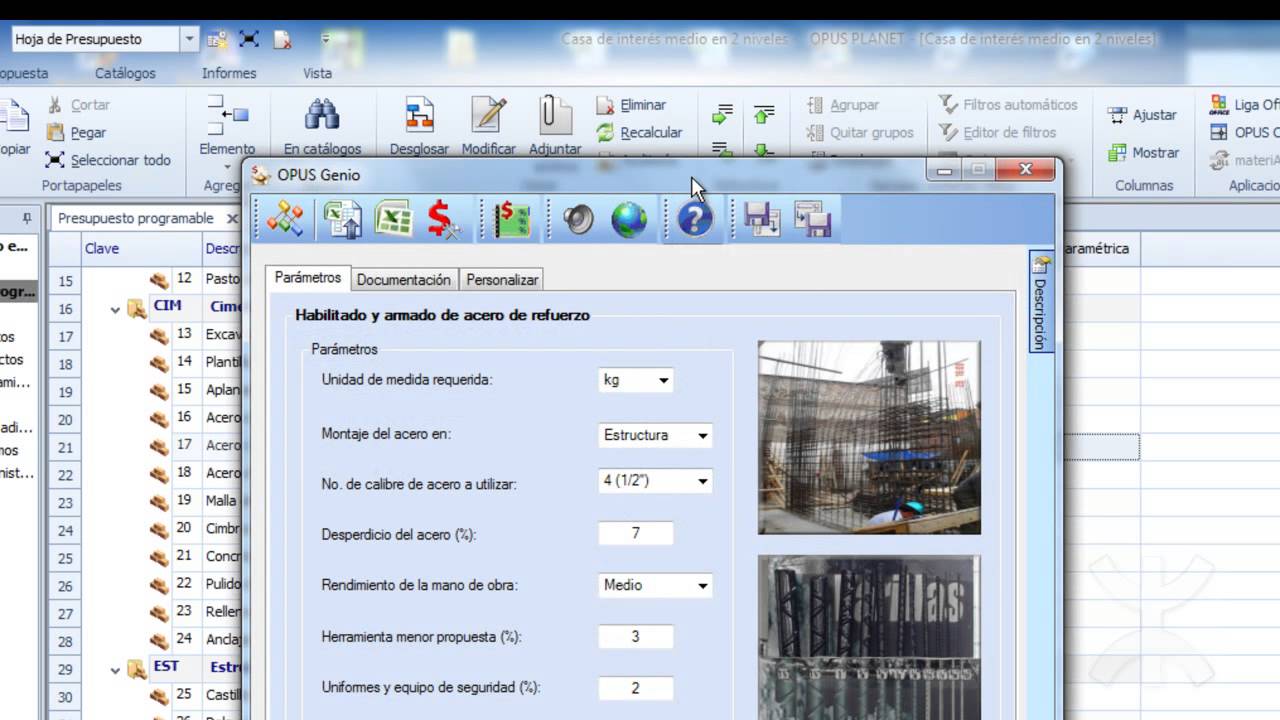
Task: Switch to the Parámetros tab
Action: point(308,278)
